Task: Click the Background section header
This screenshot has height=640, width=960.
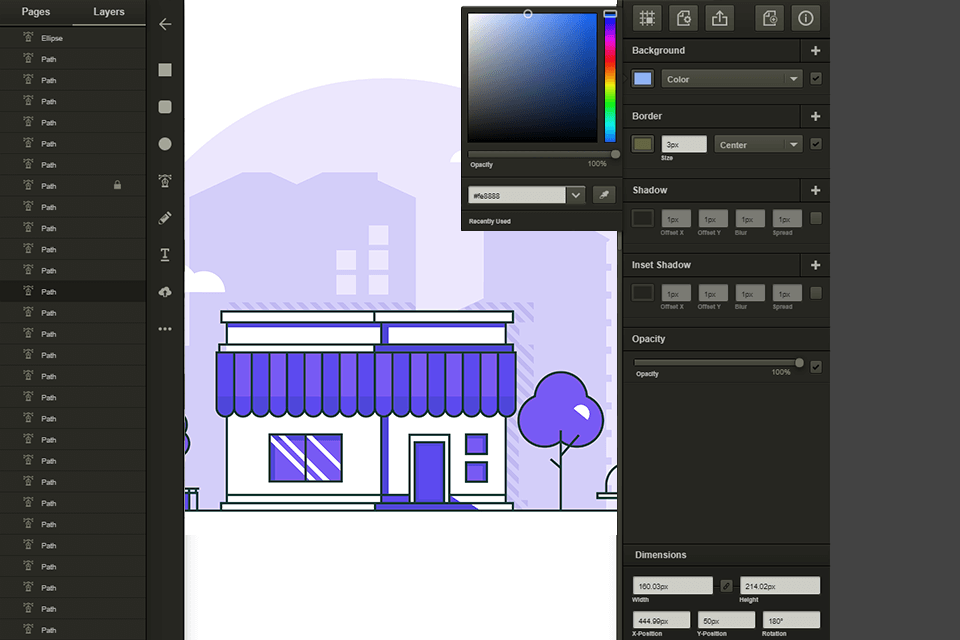Action: coord(658,50)
